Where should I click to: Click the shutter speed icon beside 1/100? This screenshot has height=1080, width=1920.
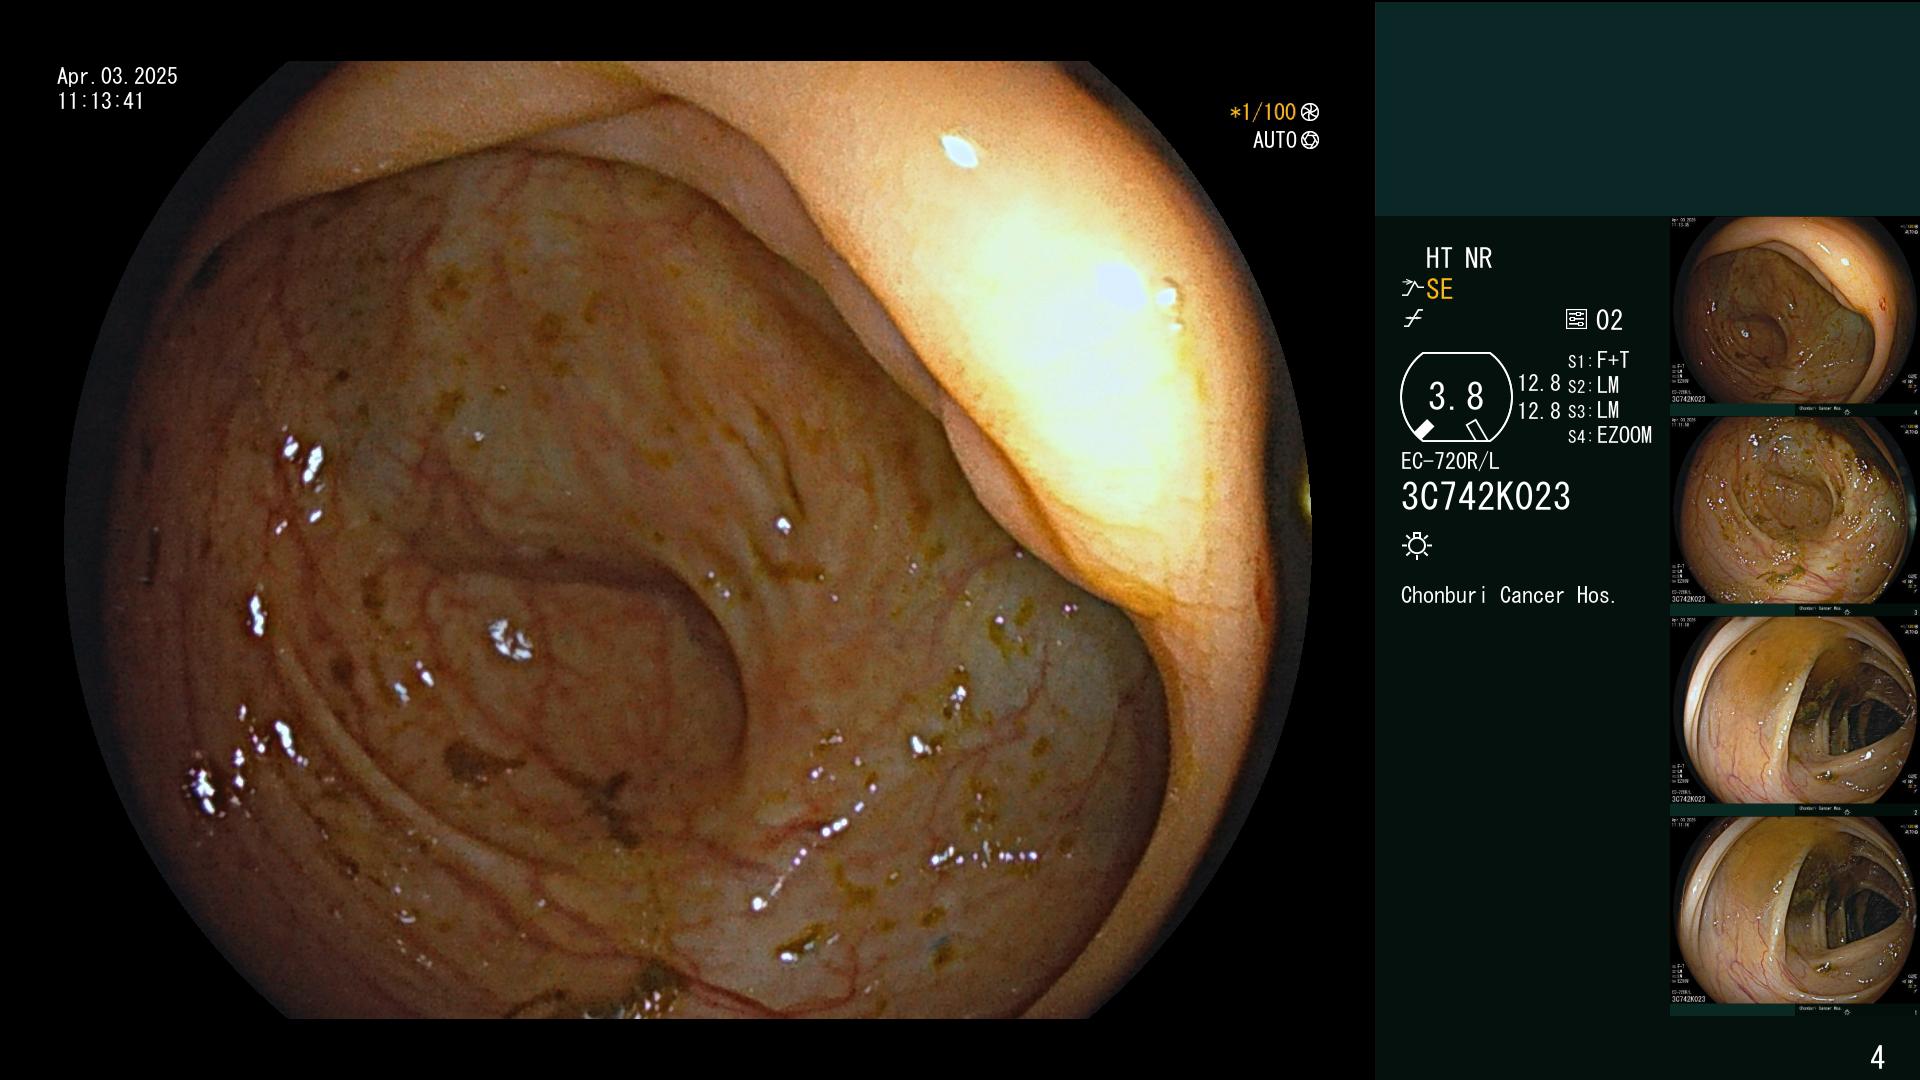point(1310,112)
